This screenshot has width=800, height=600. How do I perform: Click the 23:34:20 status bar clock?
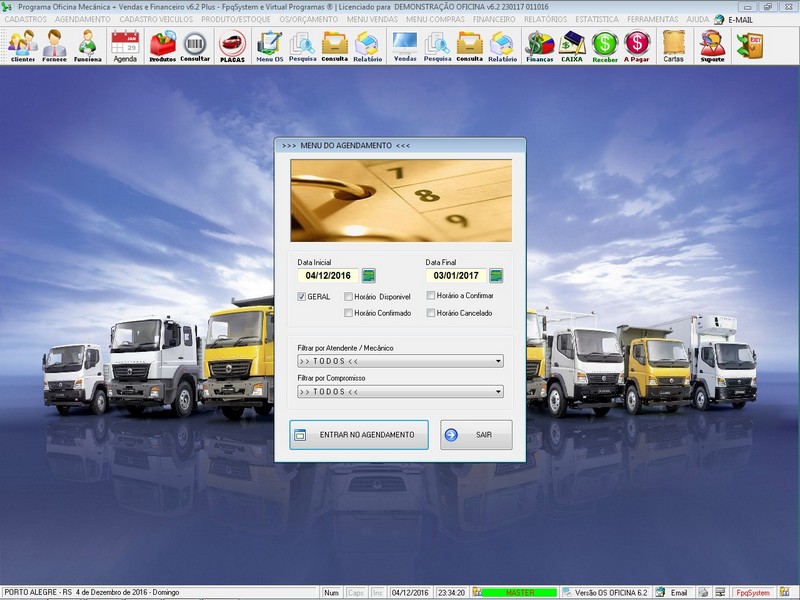point(451,593)
